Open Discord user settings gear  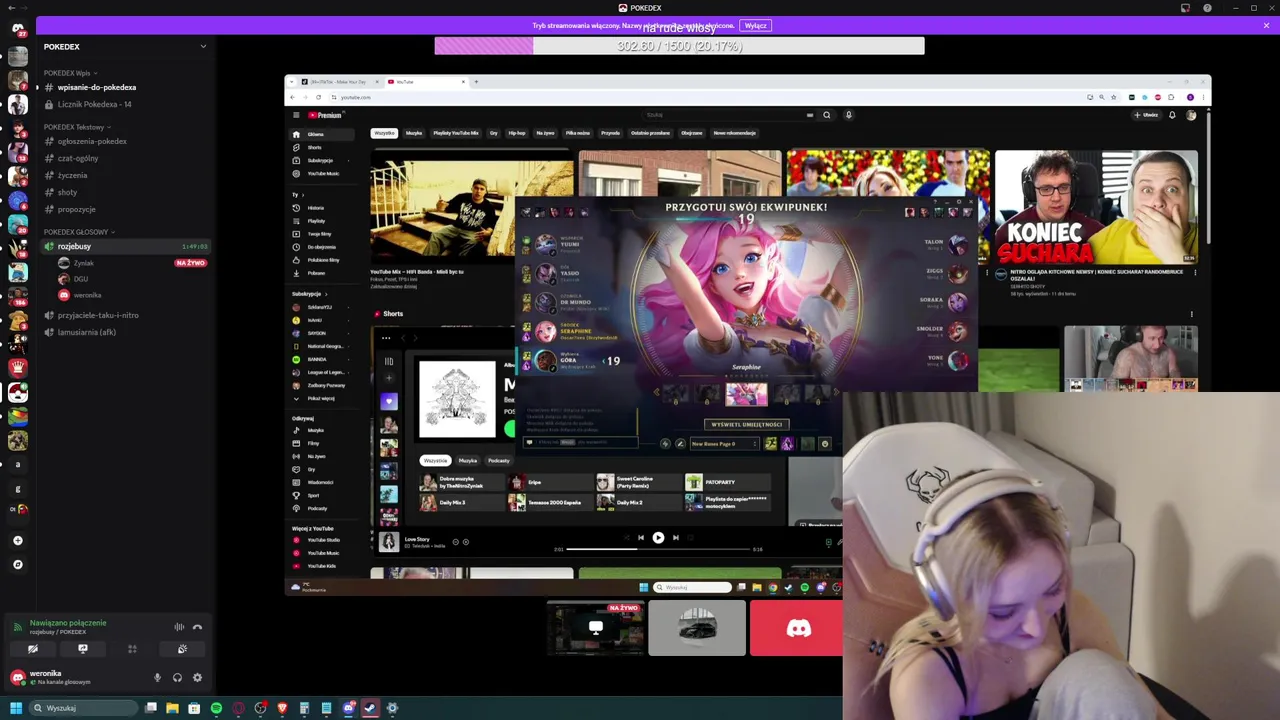197,678
